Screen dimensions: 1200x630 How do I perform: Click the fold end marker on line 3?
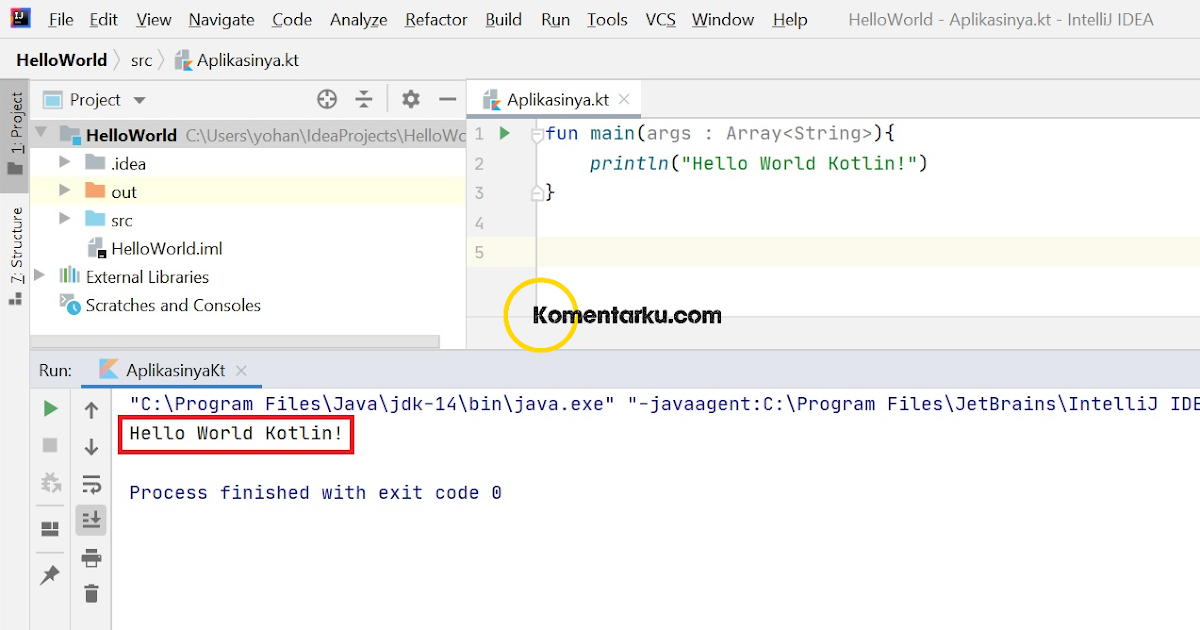(x=537, y=192)
